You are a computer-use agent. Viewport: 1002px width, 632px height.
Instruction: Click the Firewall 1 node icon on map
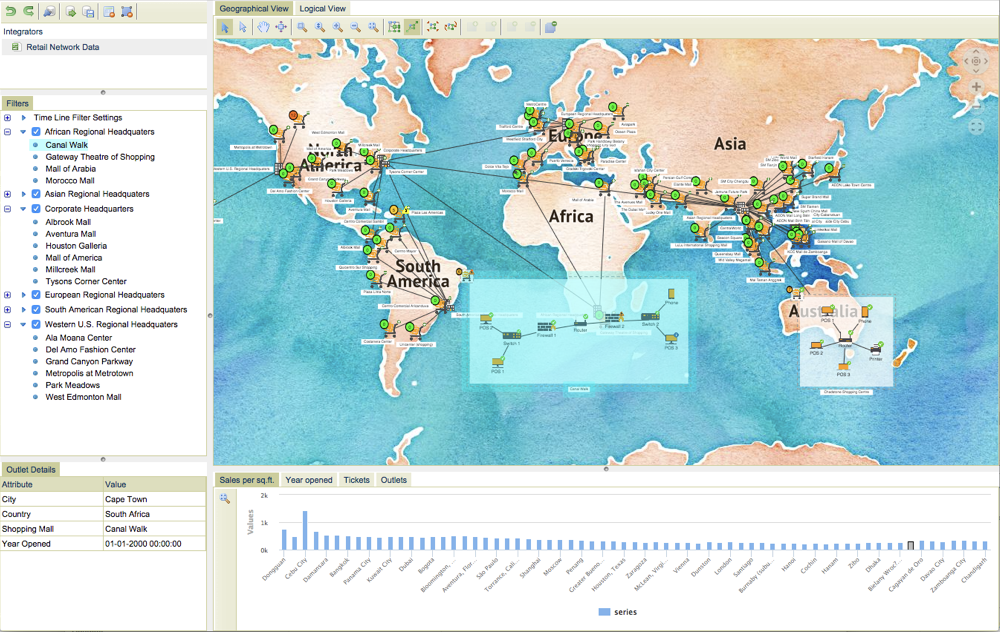click(546, 328)
